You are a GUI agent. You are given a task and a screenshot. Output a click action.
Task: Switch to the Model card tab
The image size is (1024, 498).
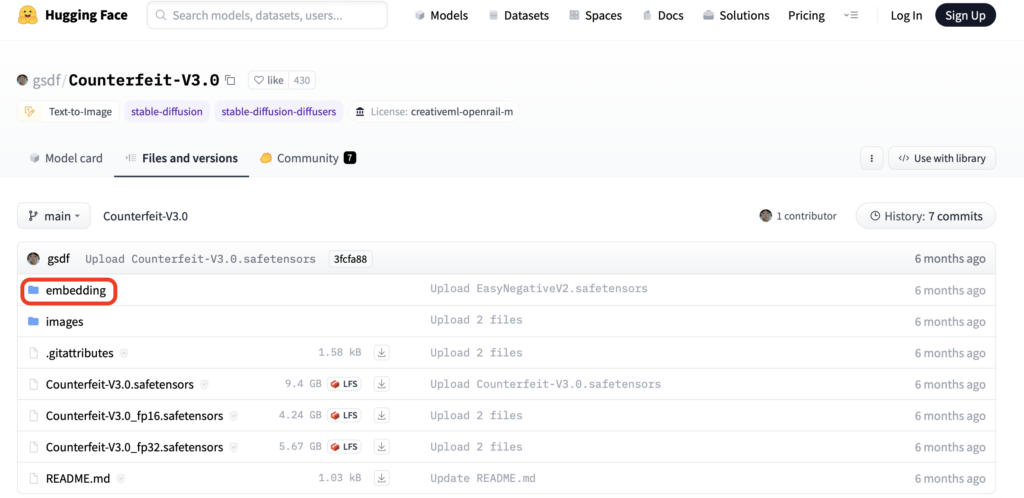66,158
